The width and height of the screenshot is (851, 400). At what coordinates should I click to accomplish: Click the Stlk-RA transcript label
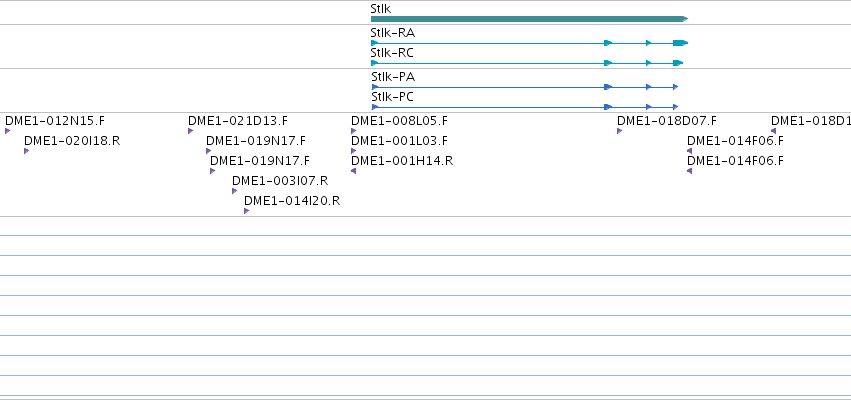coord(392,33)
